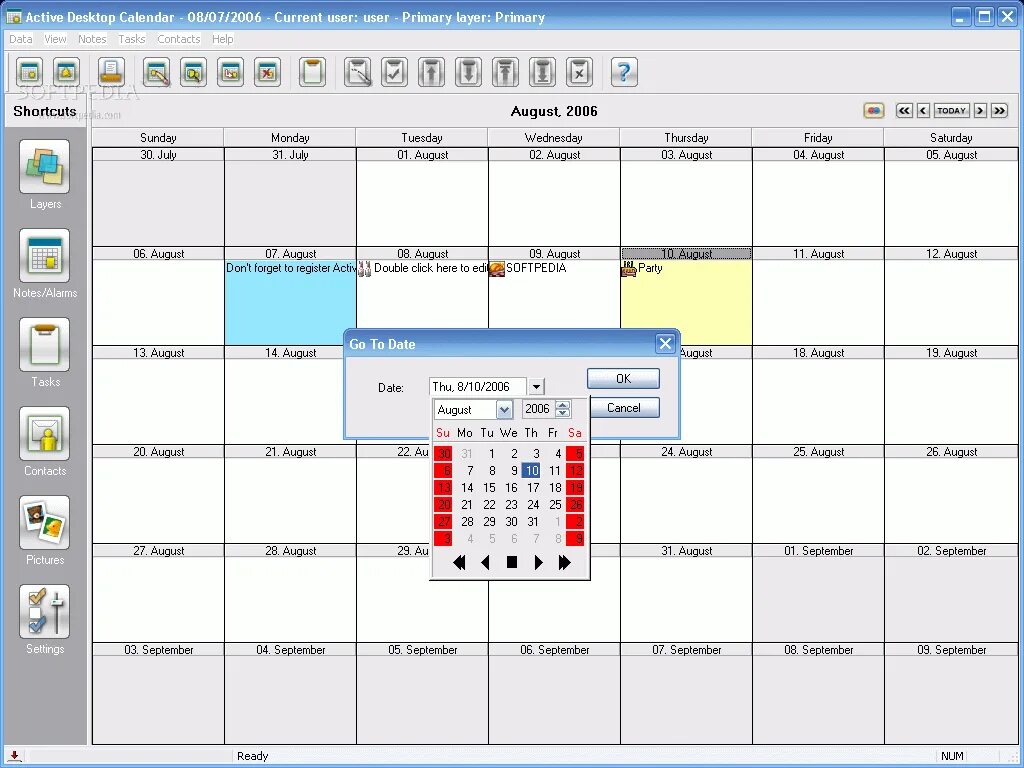This screenshot has width=1024, height=768.
Task: Click the edit task toolbar icon
Action: [x=358, y=72]
